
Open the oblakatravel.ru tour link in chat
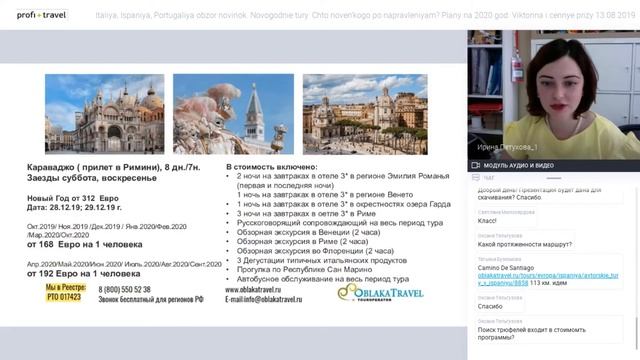548,279
